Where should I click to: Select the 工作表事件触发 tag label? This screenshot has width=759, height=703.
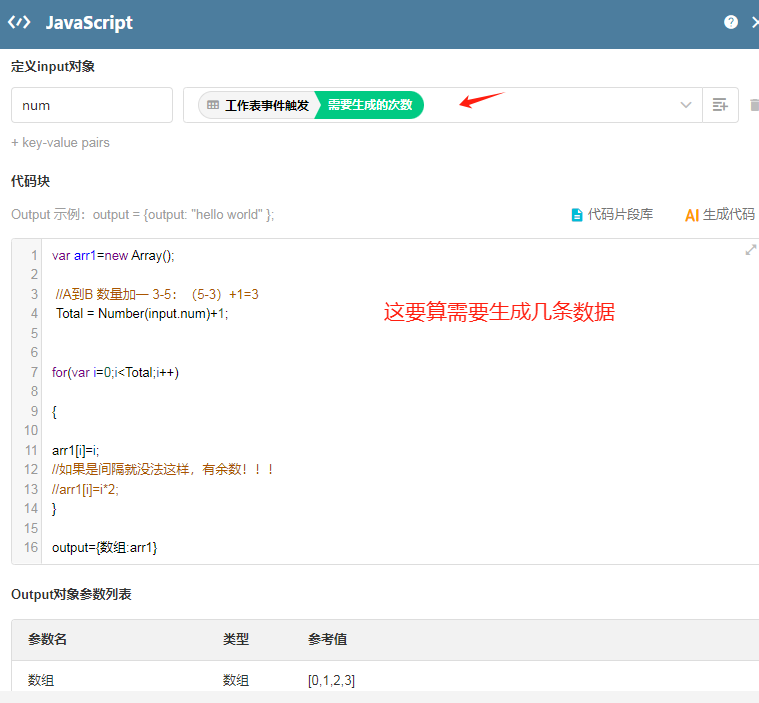(x=266, y=105)
